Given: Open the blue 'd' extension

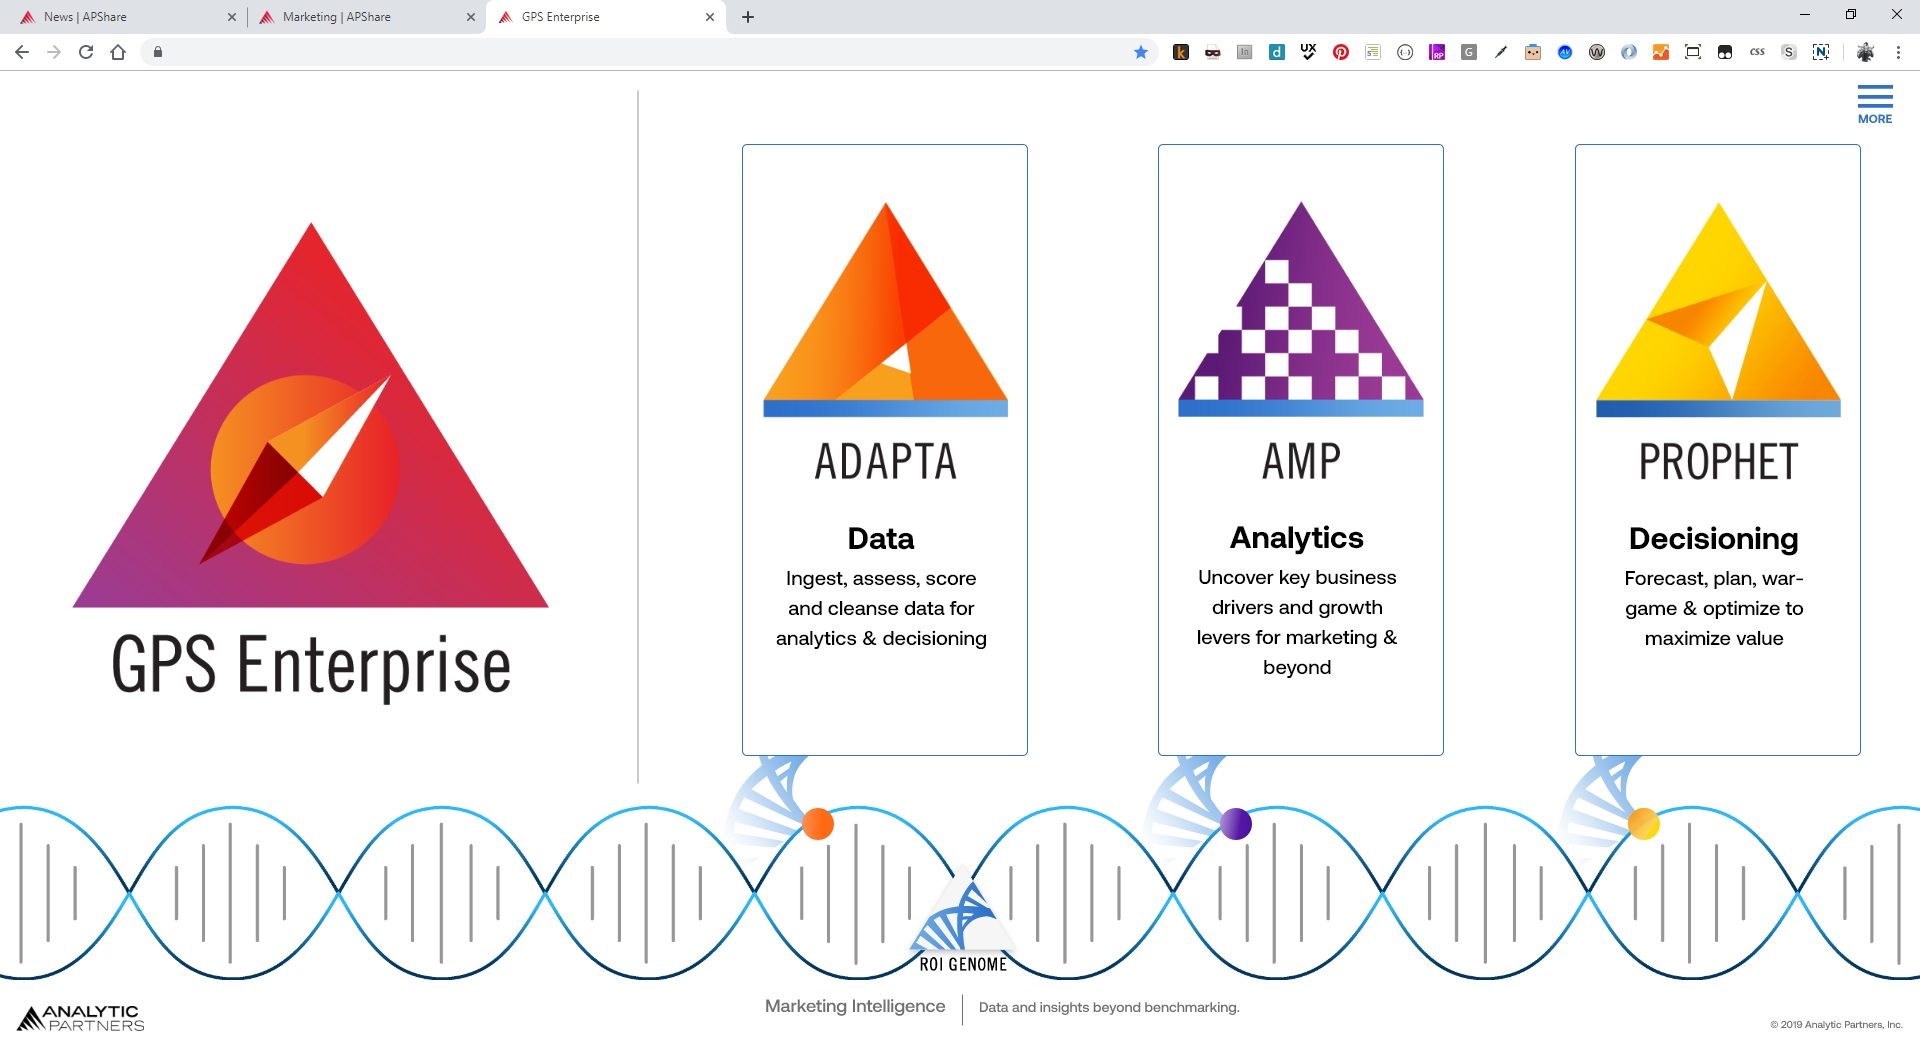Looking at the screenshot, I should (1277, 52).
